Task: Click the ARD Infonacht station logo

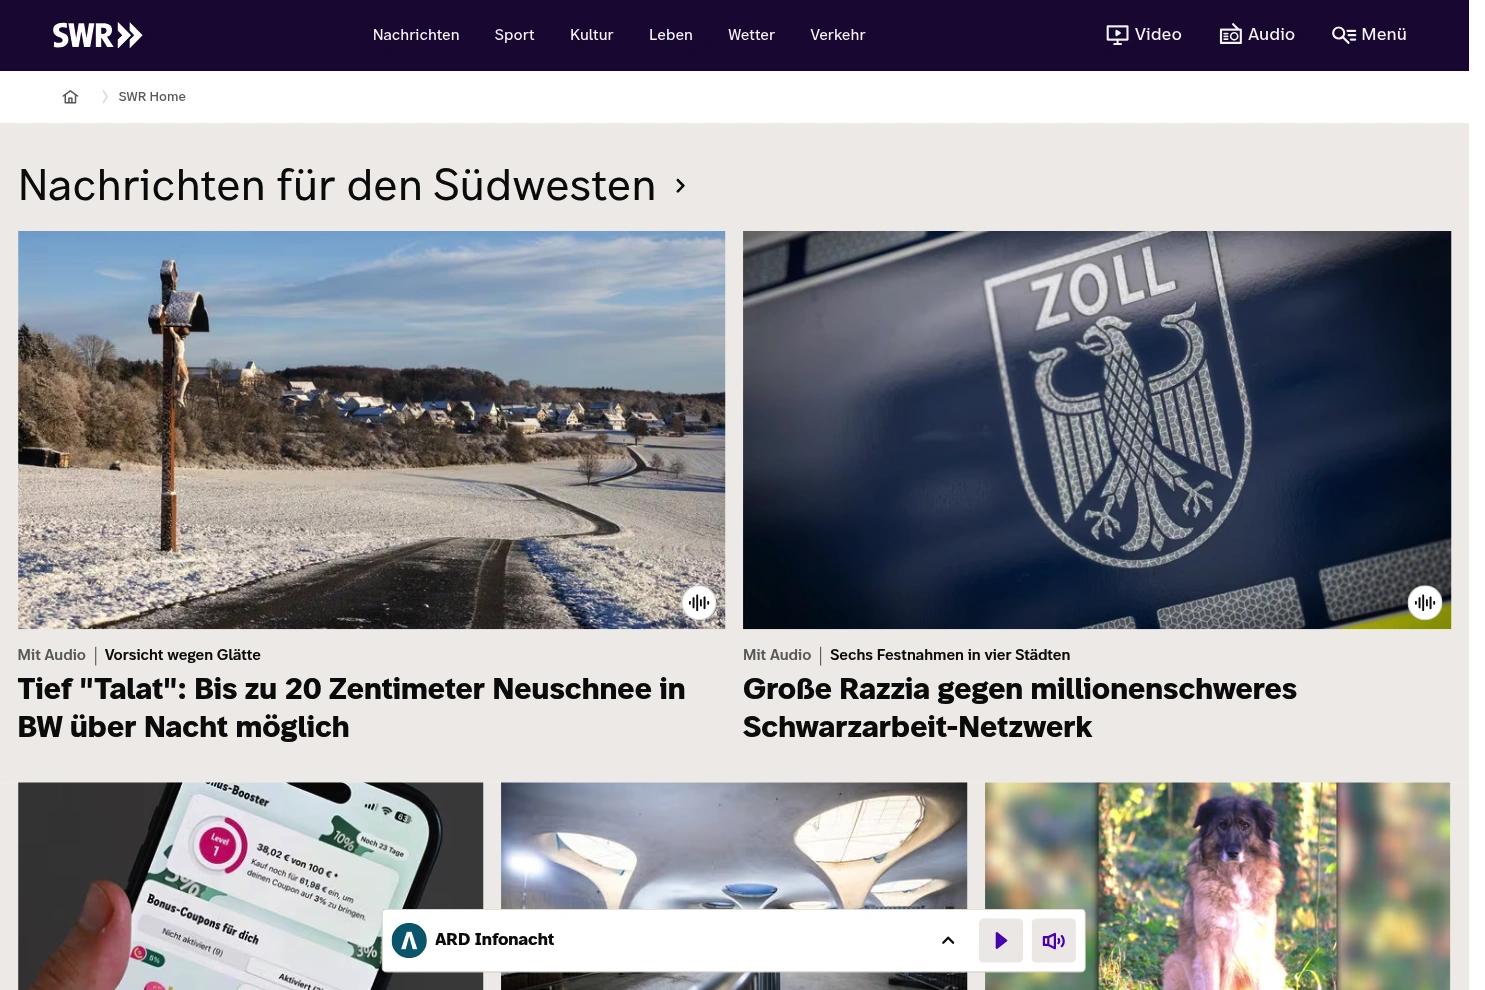Action: (409, 940)
